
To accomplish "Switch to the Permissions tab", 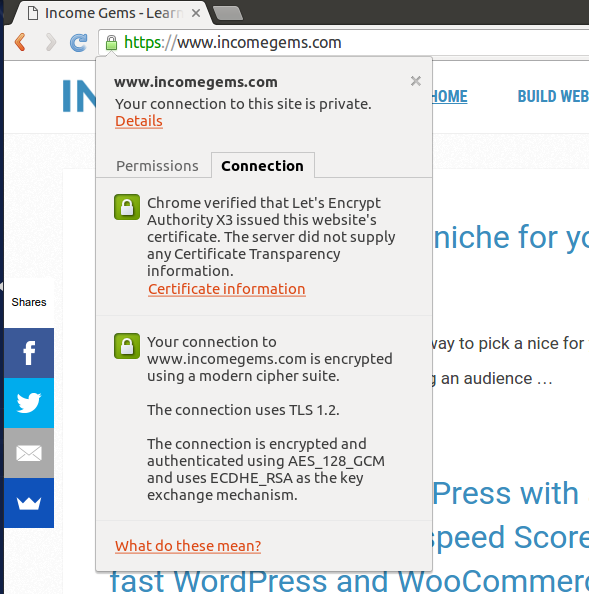I will click(157, 166).
